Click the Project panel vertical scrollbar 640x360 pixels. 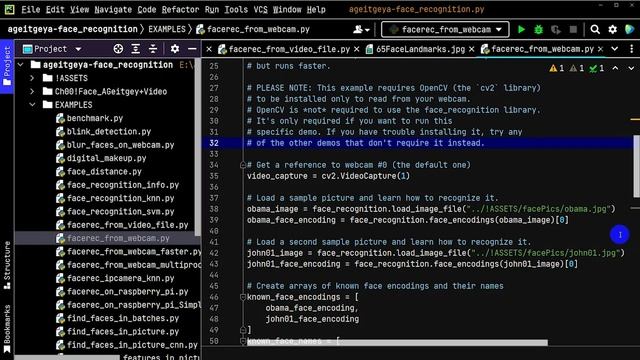click(198, 147)
